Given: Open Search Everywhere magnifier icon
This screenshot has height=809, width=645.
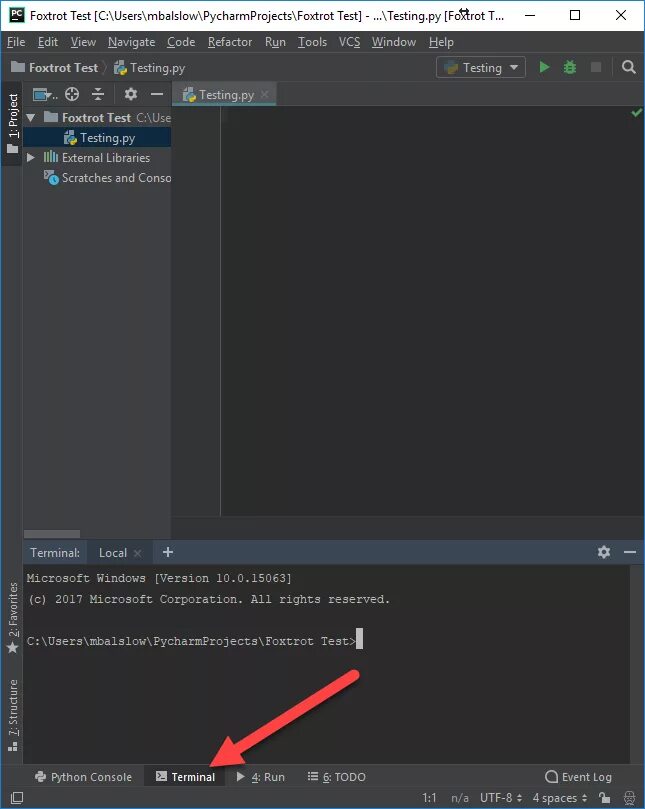Looking at the screenshot, I should pyautogui.click(x=628, y=68).
